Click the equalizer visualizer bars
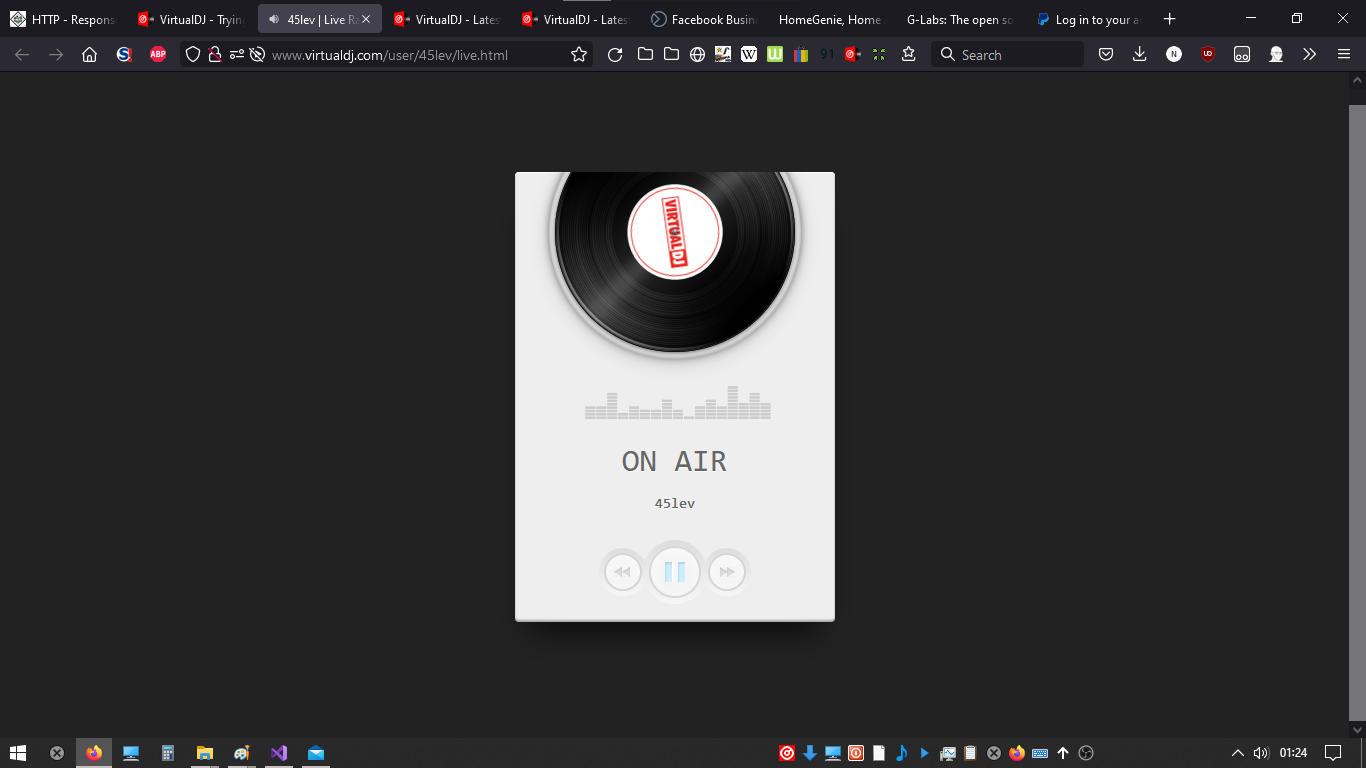 pyautogui.click(x=678, y=402)
